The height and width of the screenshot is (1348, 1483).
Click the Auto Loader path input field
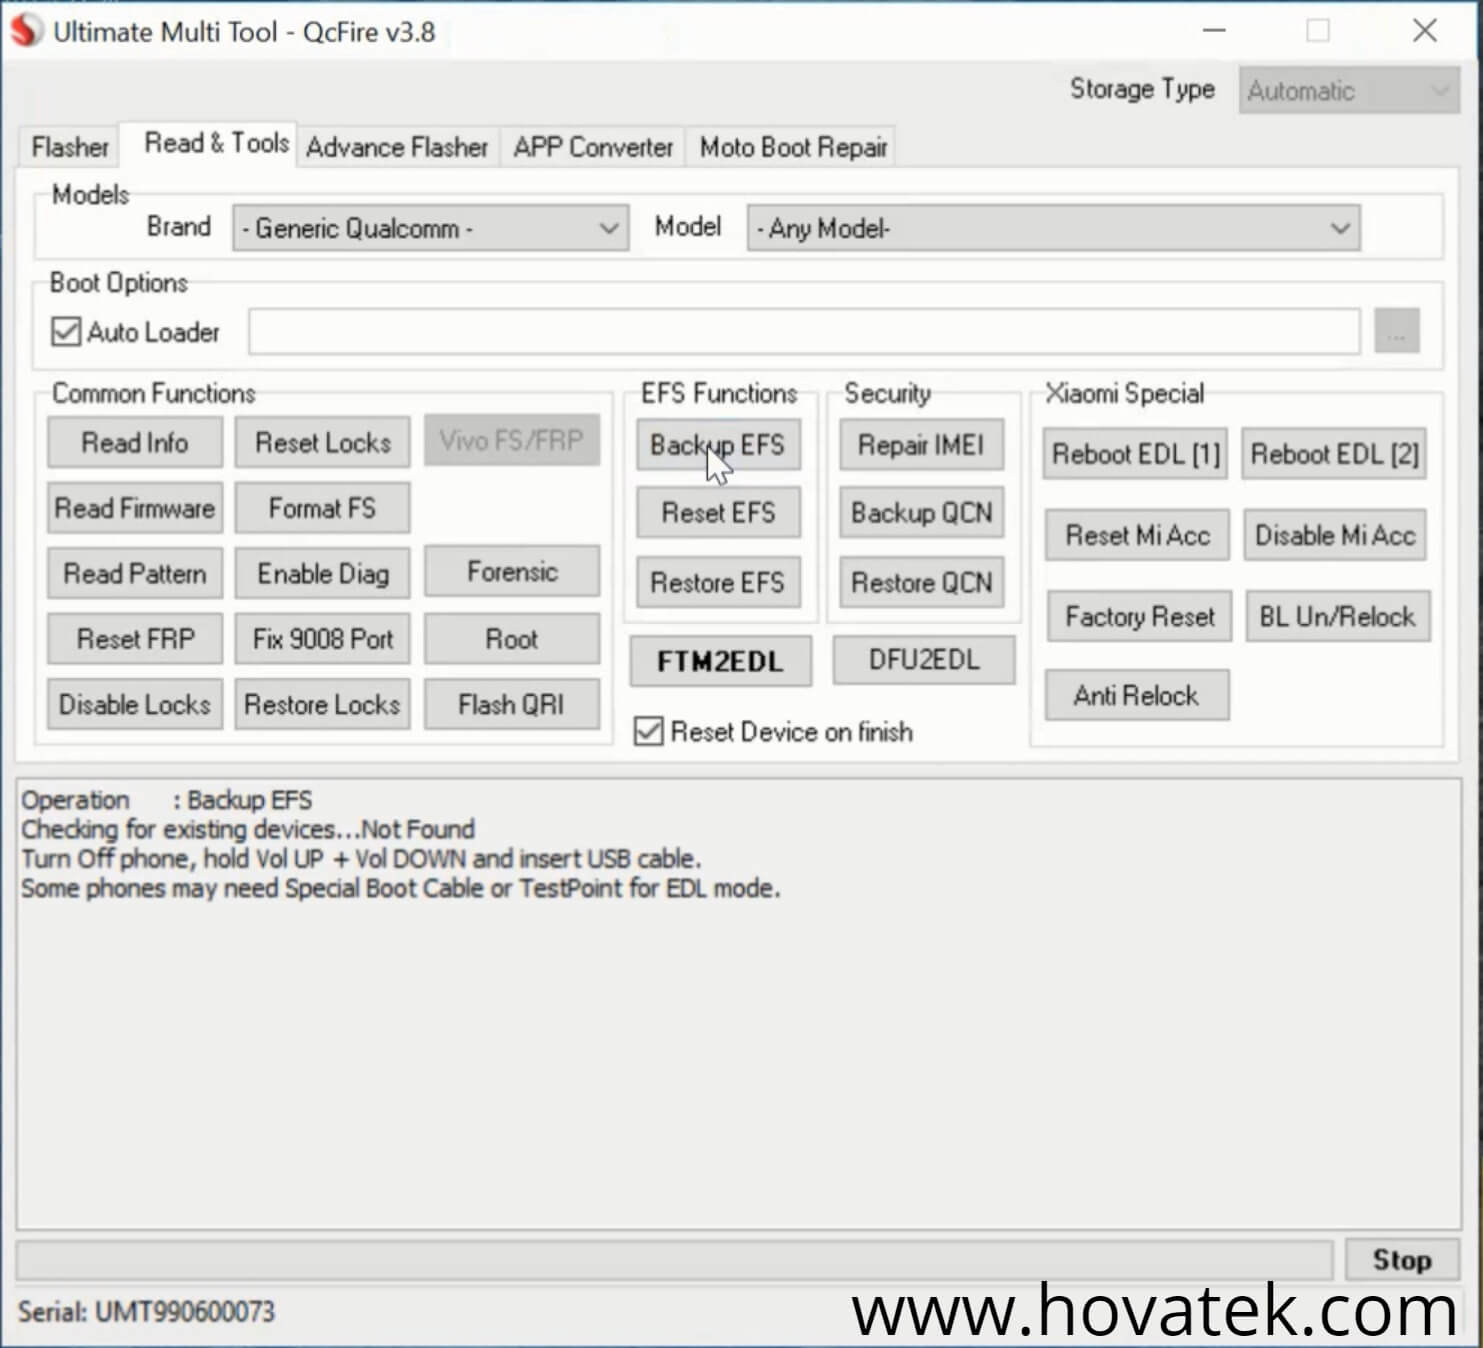click(x=804, y=331)
